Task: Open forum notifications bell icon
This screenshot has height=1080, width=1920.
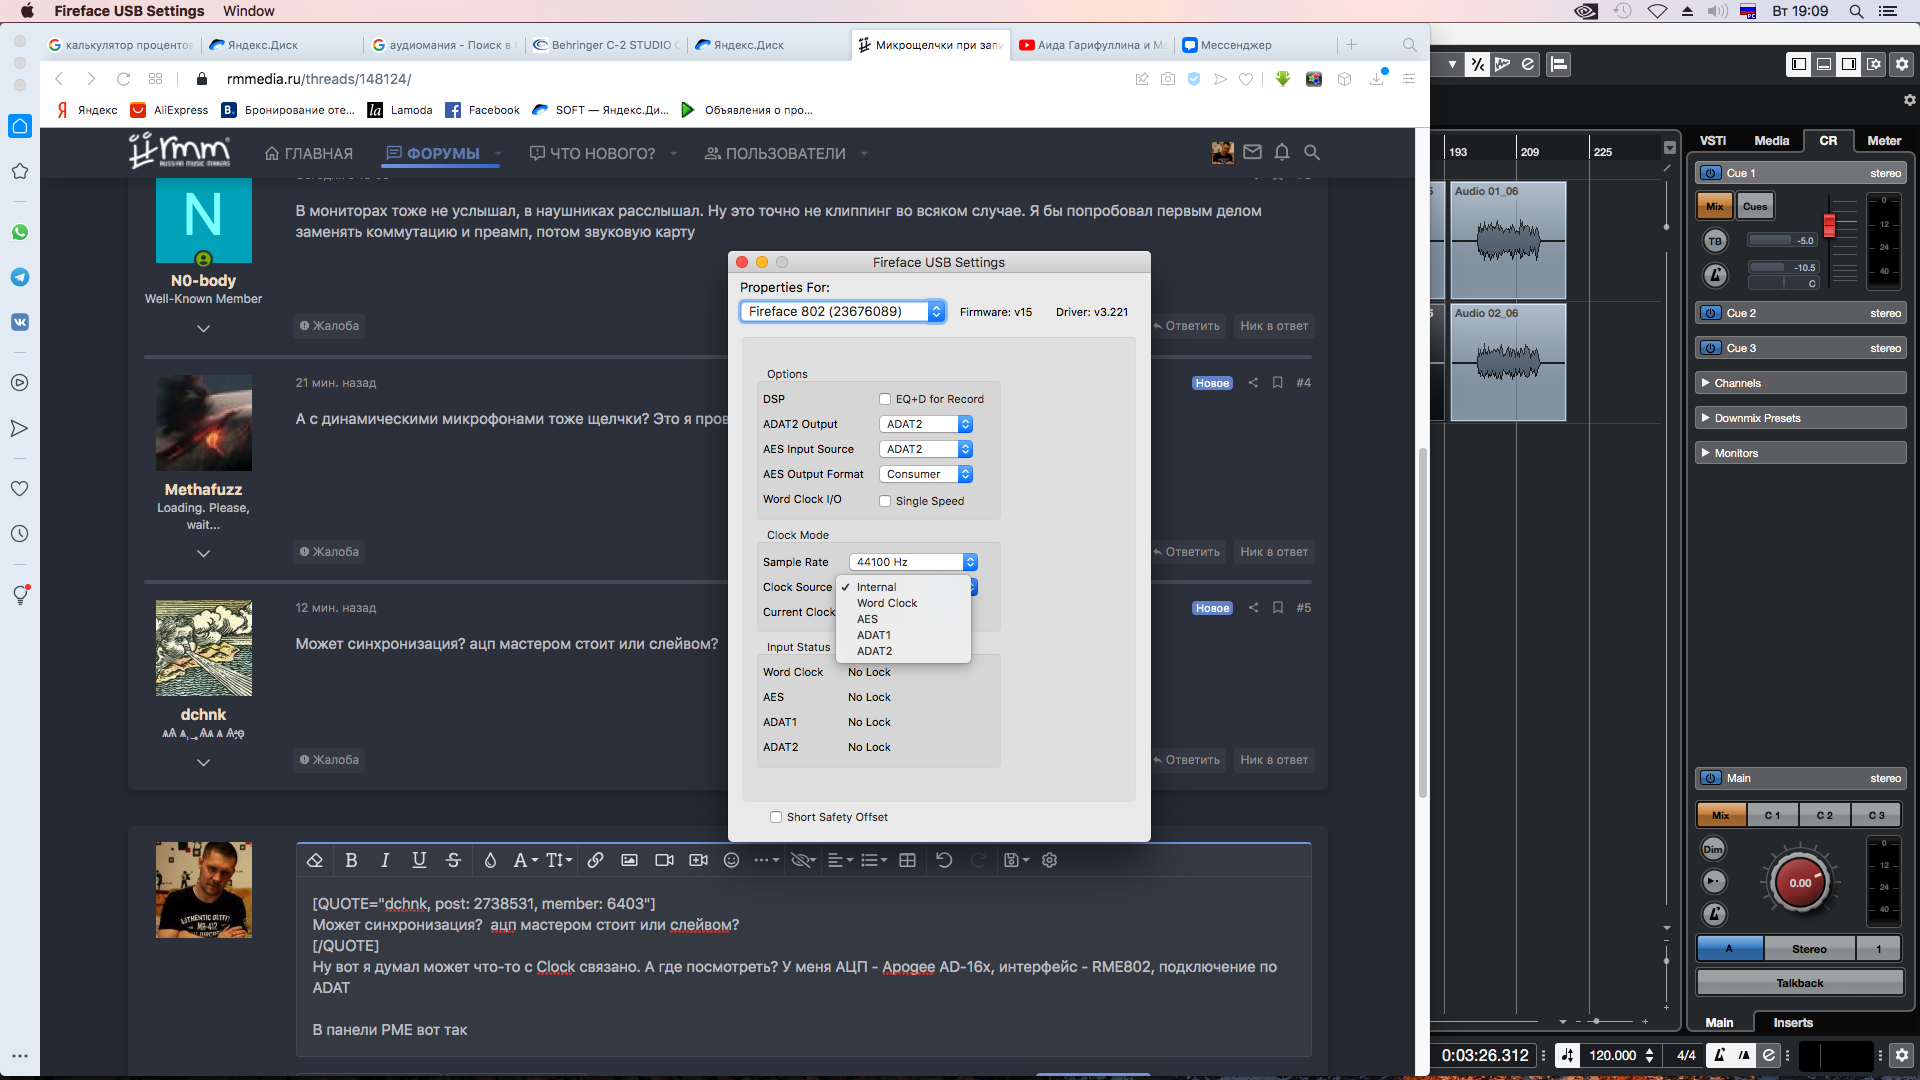Action: 1282,152
